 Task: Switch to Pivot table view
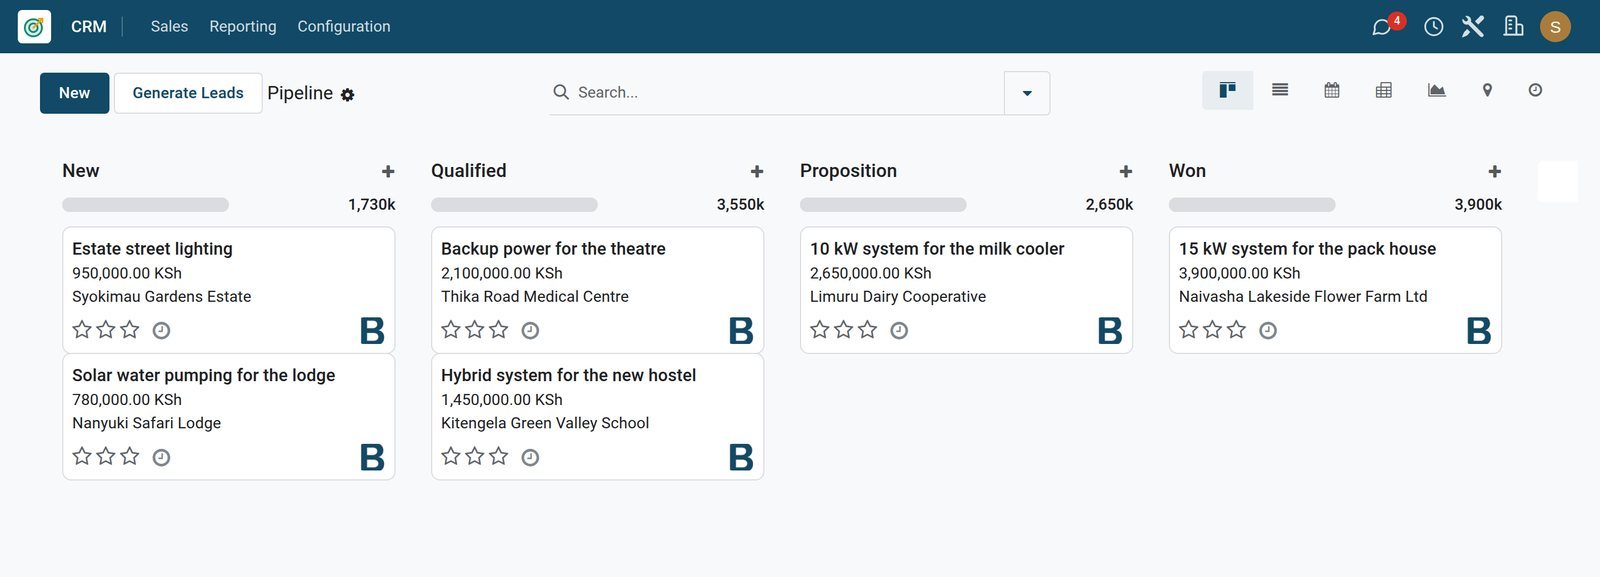(x=1384, y=91)
